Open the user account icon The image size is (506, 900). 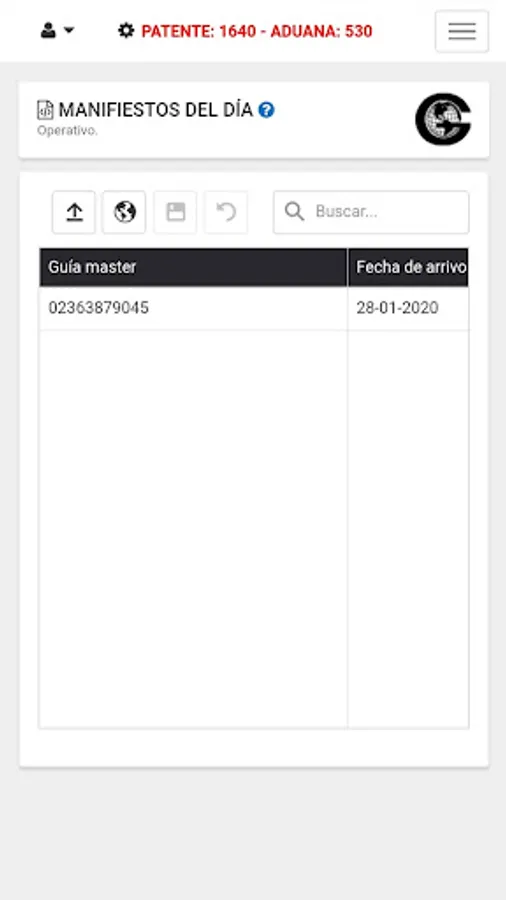coord(48,30)
